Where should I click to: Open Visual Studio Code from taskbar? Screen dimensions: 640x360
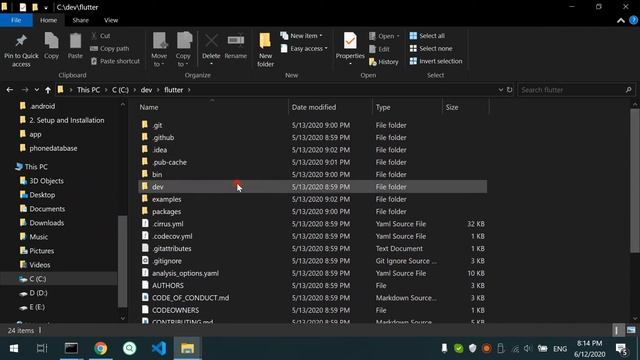[x=158, y=348]
